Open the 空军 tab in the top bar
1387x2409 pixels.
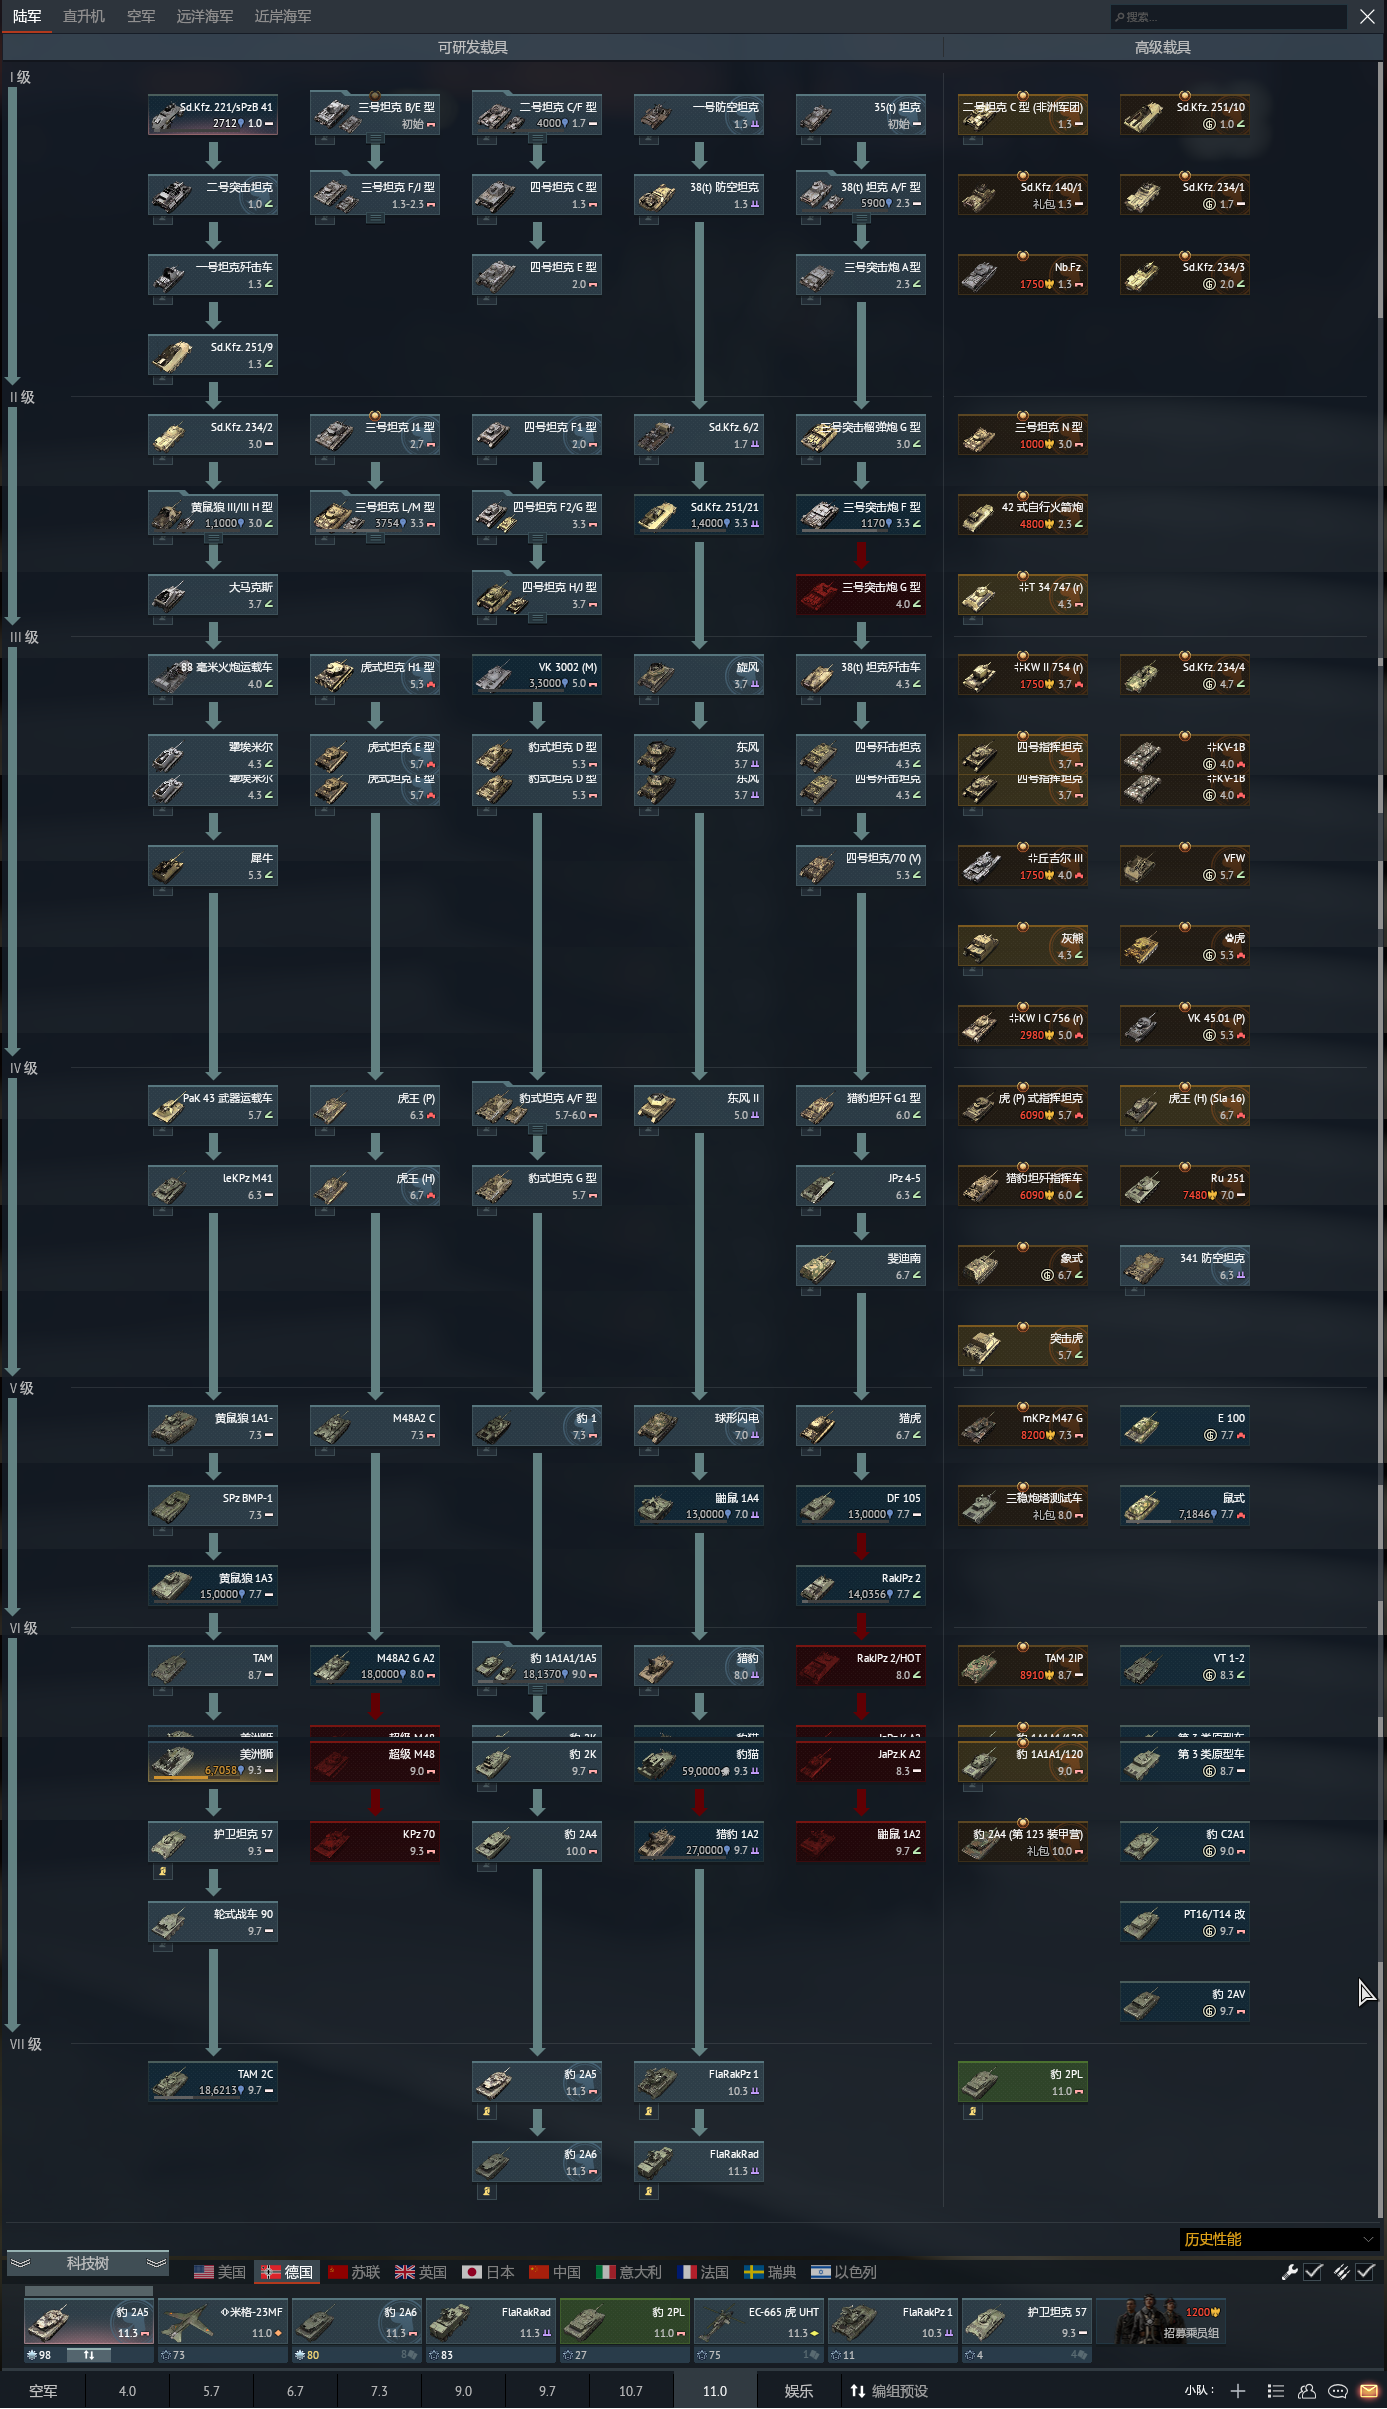141,16
